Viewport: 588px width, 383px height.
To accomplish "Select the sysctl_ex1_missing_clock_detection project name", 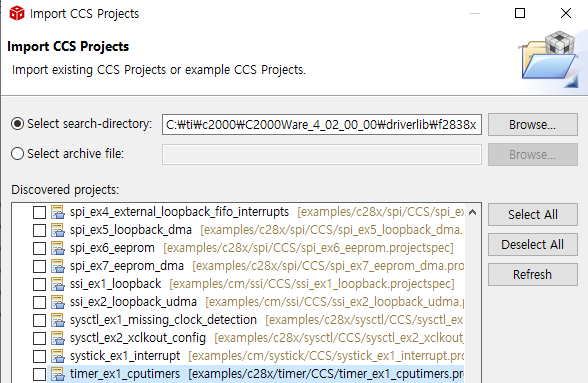I will pos(163,320).
